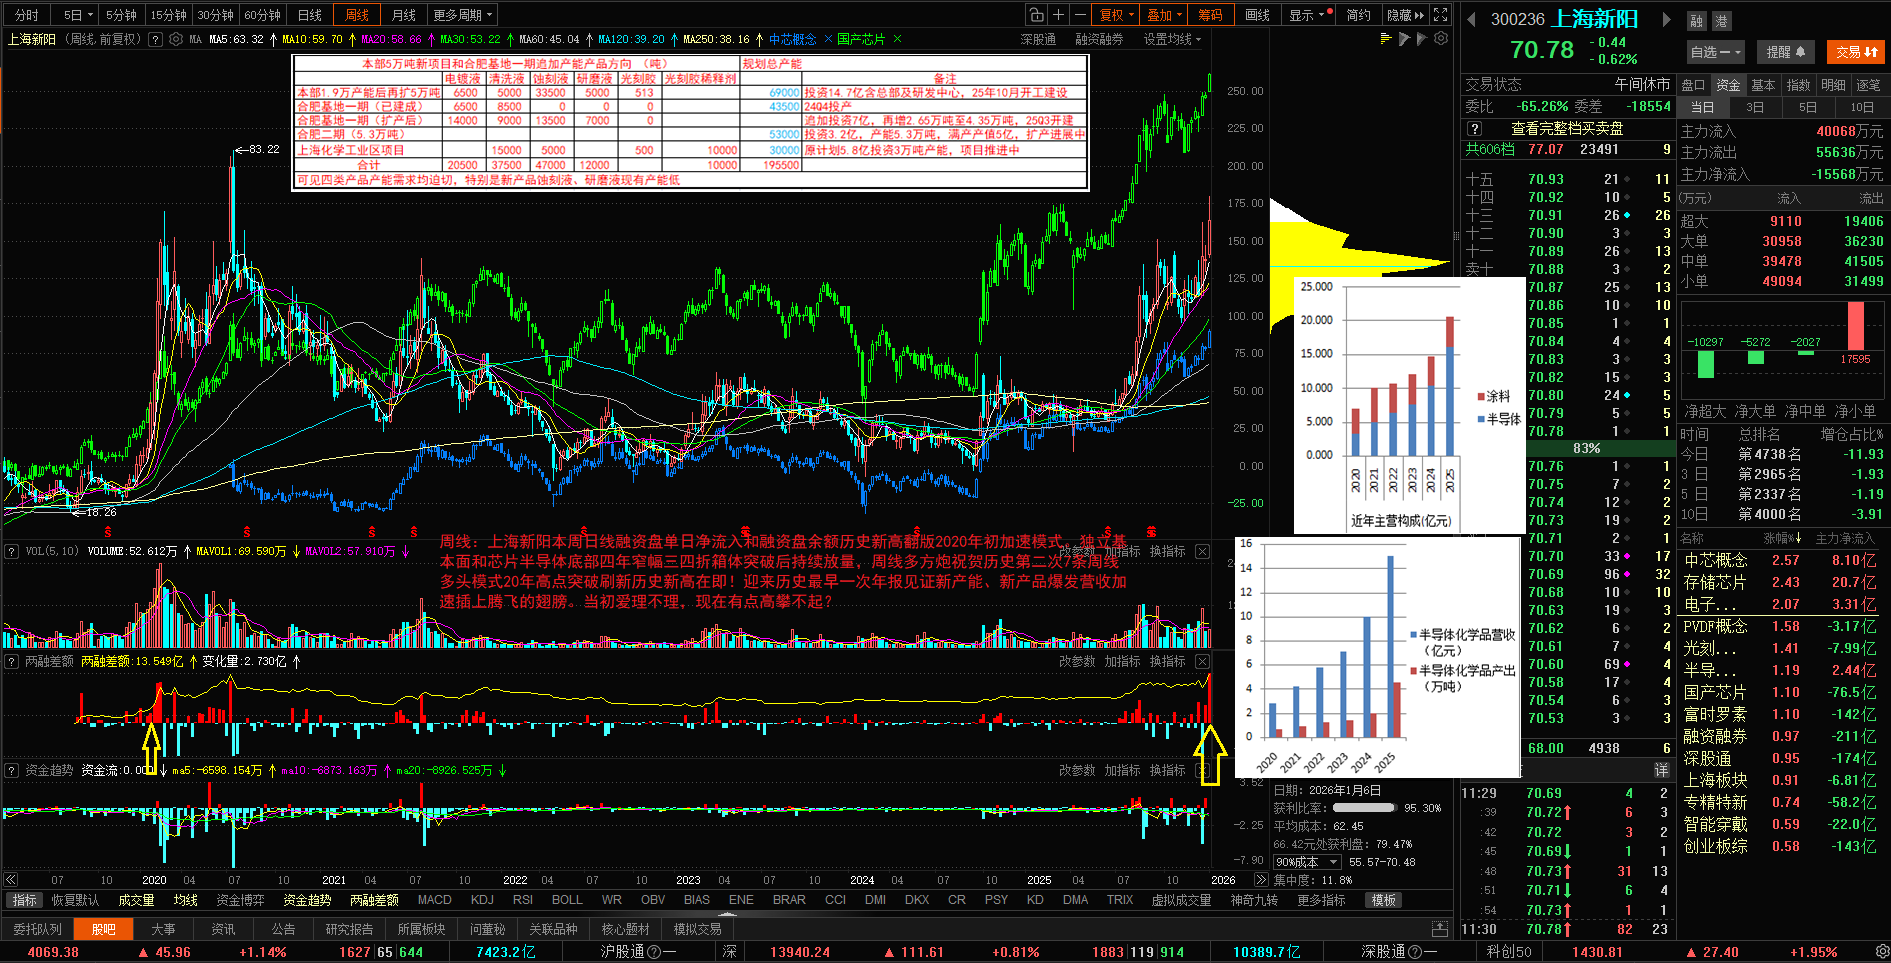The width and height of the screenshot is (1891, 963).
Task: Toggle the 深股通 overlay
Action: pos(1038,39)
